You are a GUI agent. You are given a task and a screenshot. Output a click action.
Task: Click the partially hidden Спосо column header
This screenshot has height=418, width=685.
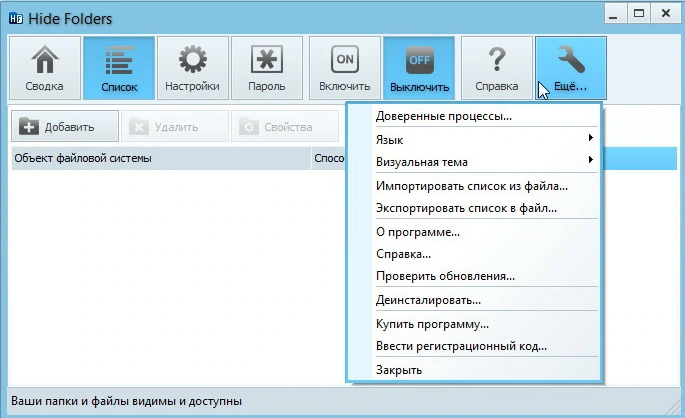click(x=329, y=158)
